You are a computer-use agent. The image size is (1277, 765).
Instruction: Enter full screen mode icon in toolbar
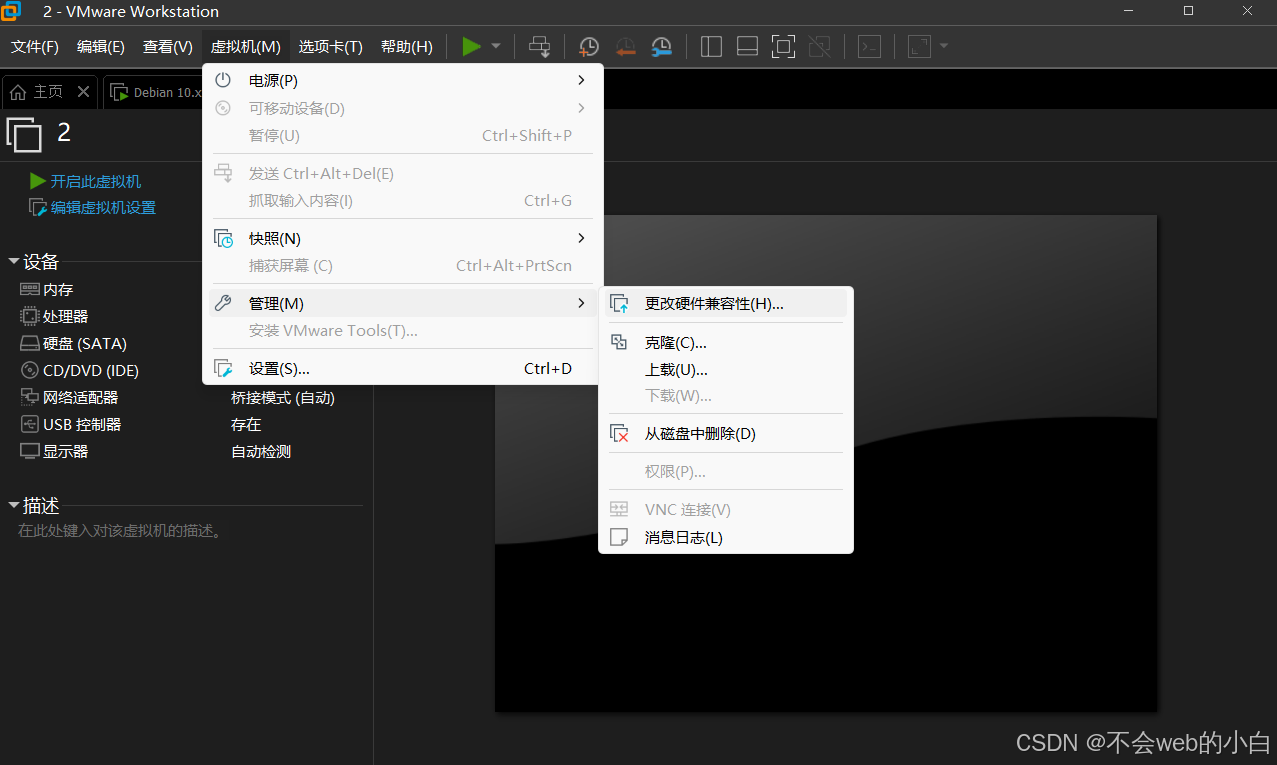coord(783,46)
